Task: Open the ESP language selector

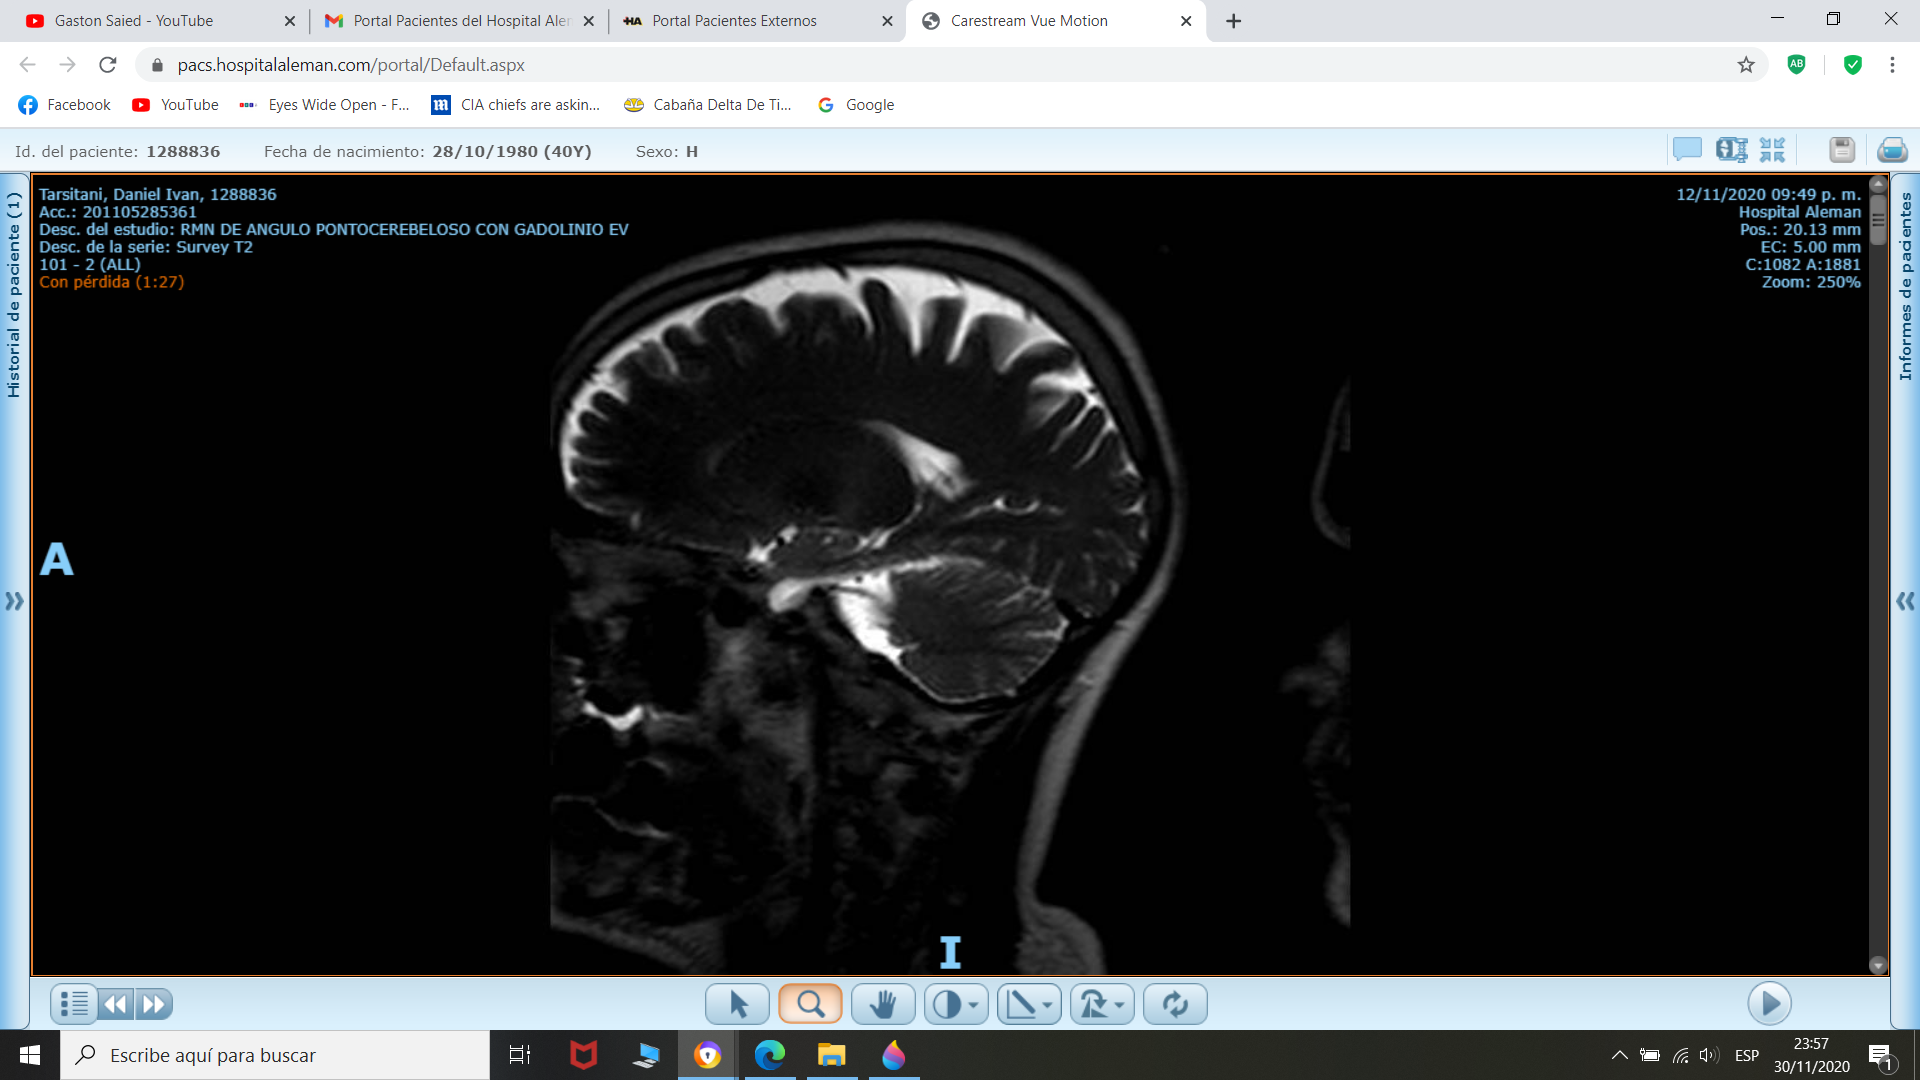Action: (x=1747, y=1055)
